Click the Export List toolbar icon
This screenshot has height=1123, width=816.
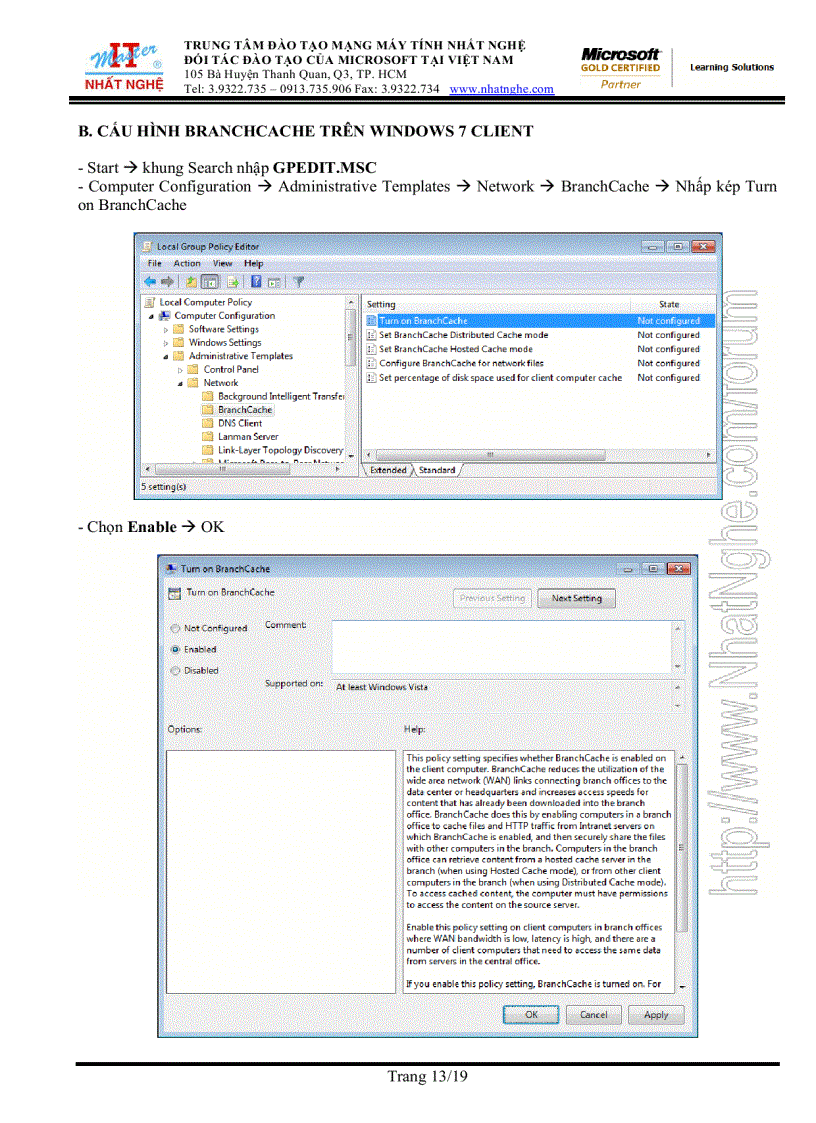[x=233, y=281]
